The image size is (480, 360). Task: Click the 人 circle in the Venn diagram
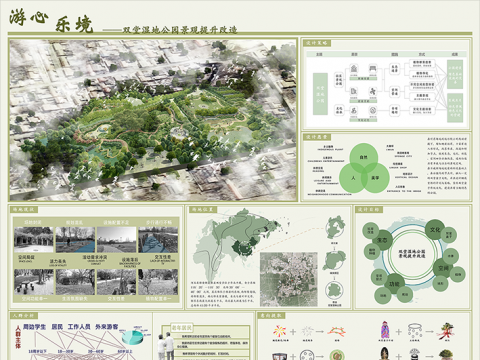353,178
